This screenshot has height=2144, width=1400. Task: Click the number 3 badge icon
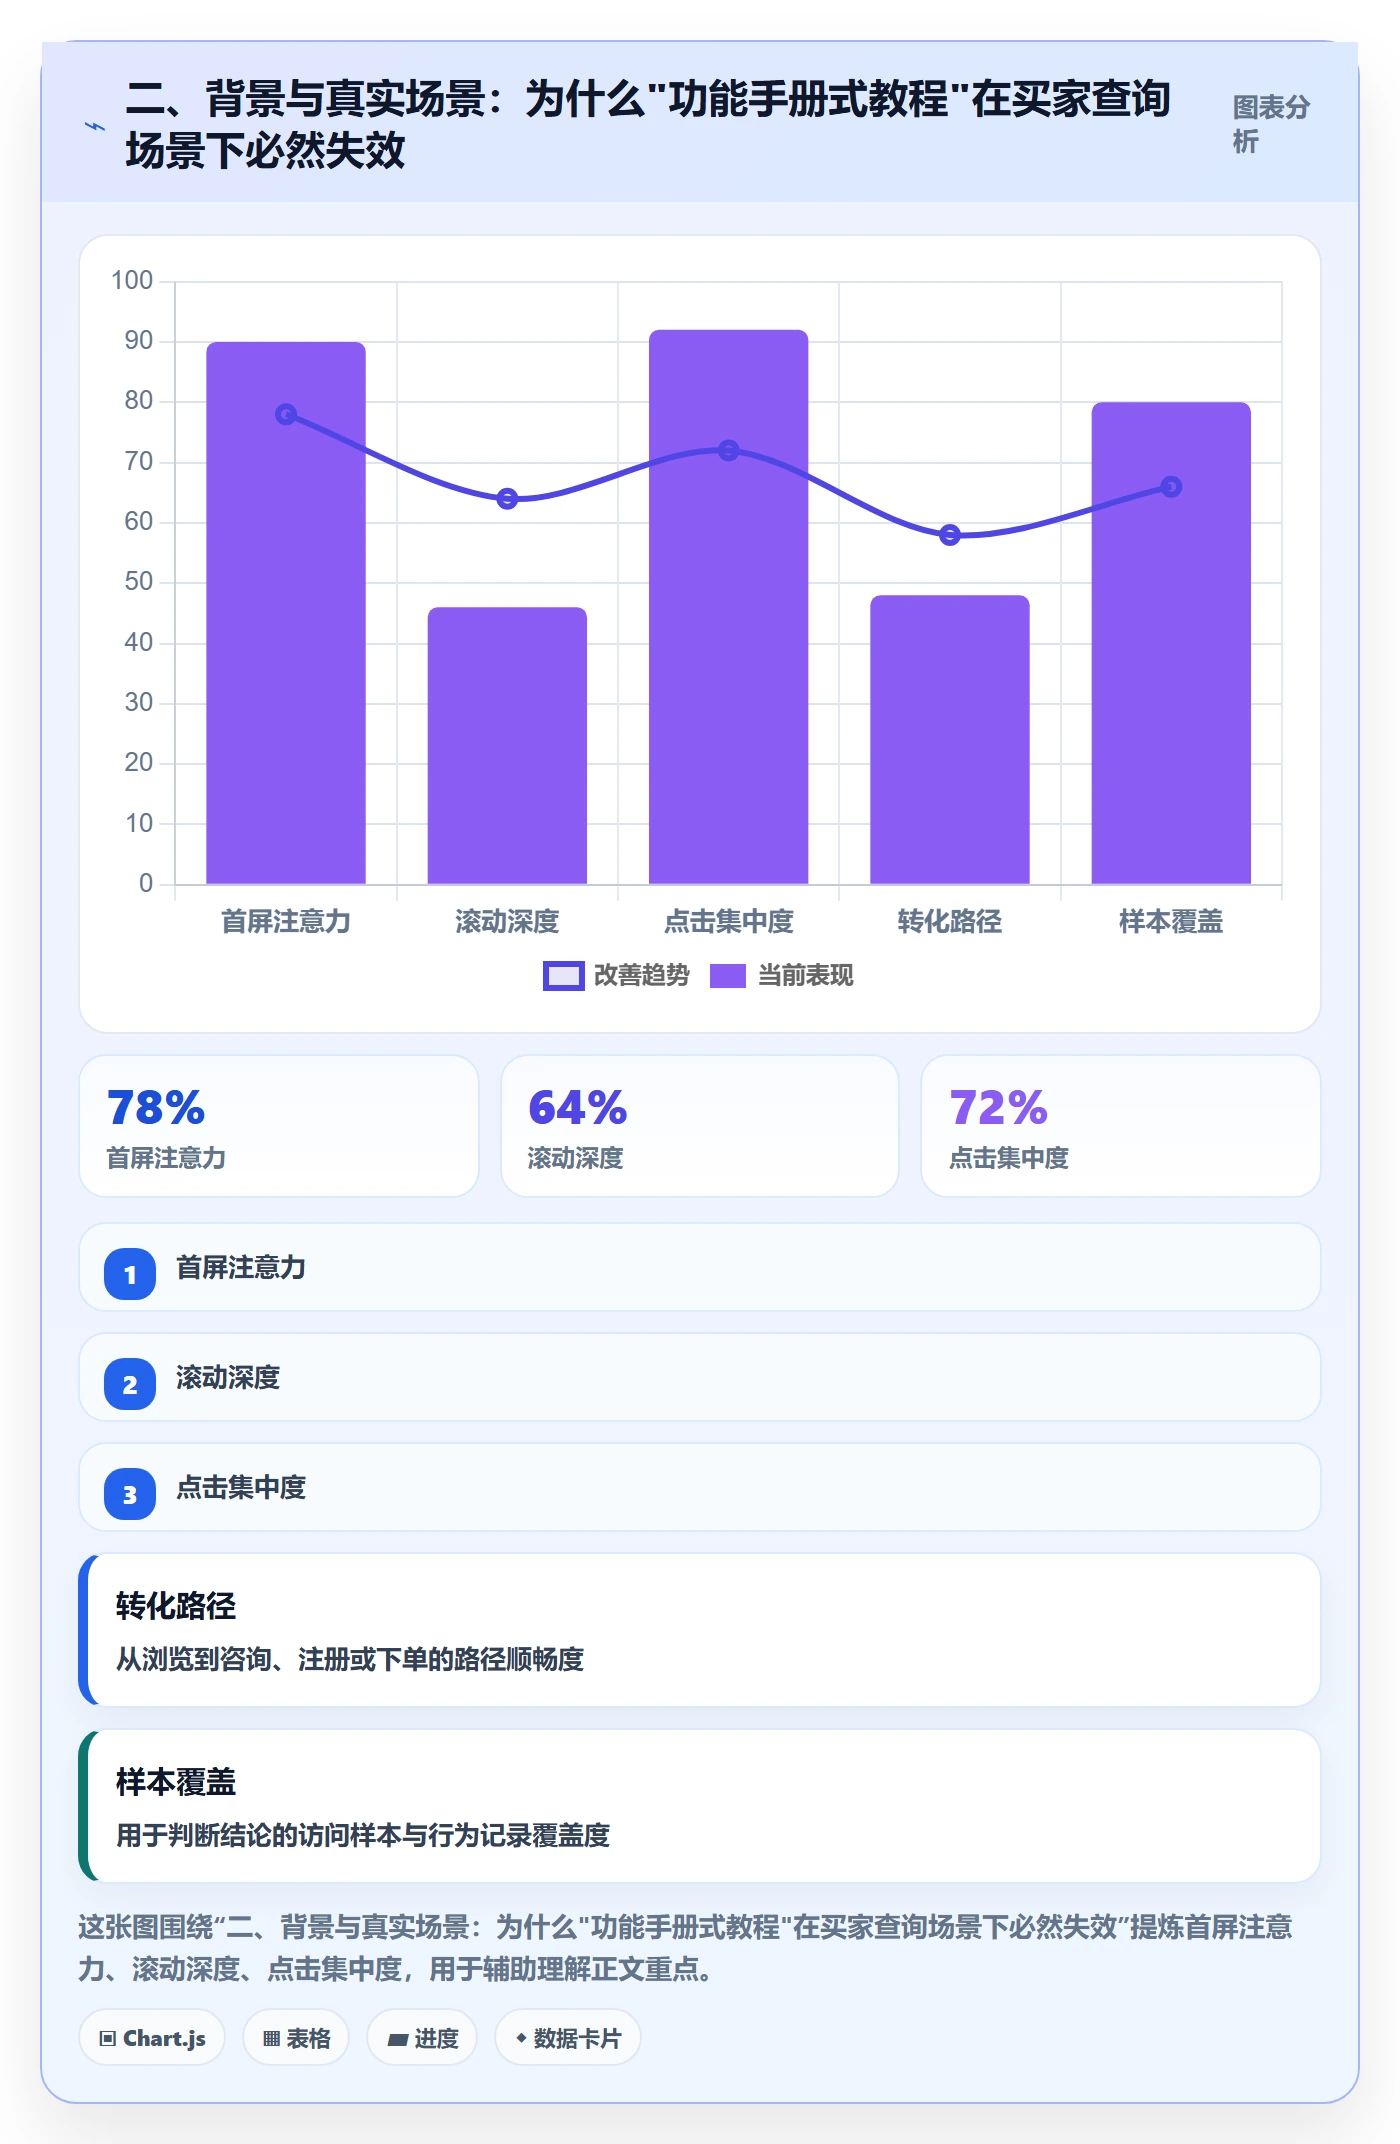[x=130, y=1494]
